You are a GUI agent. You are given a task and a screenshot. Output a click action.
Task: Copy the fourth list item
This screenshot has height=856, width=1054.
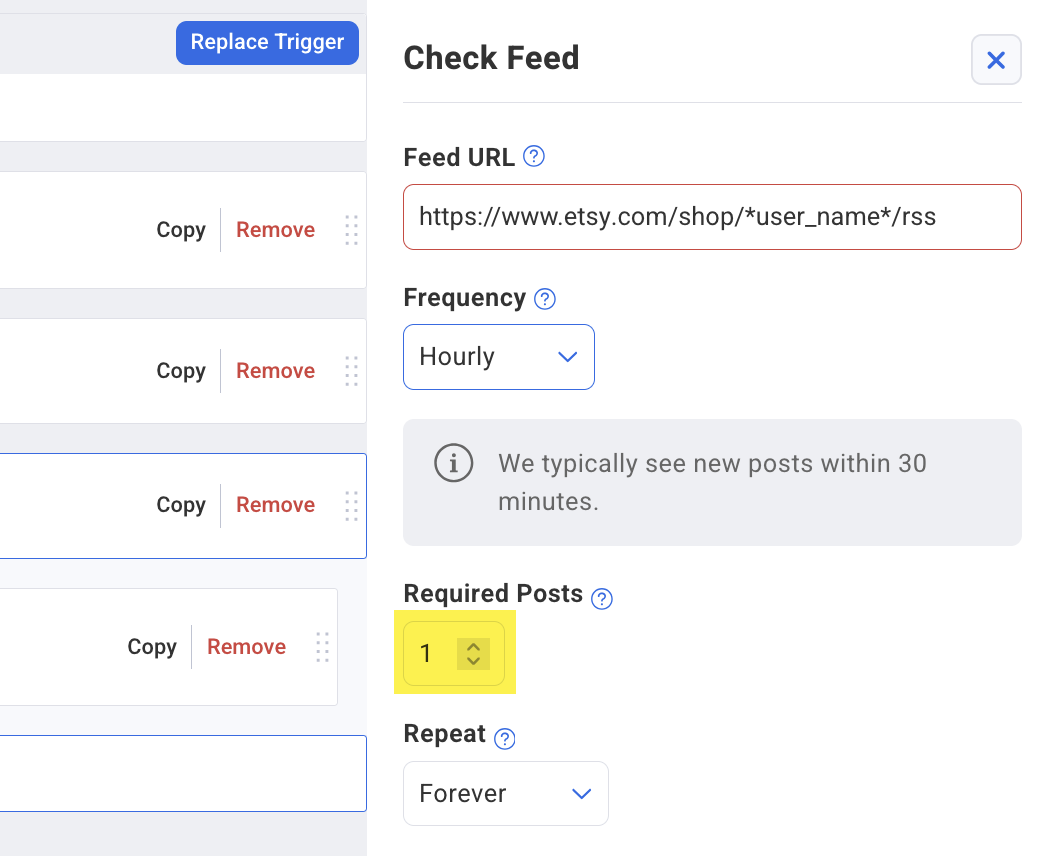click(152, 647)
